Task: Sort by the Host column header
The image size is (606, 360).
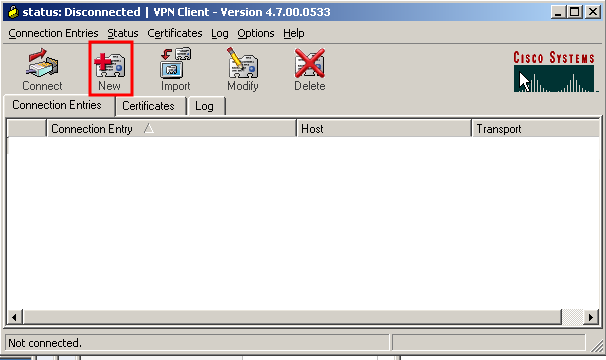Action: [x=384, y=128]
